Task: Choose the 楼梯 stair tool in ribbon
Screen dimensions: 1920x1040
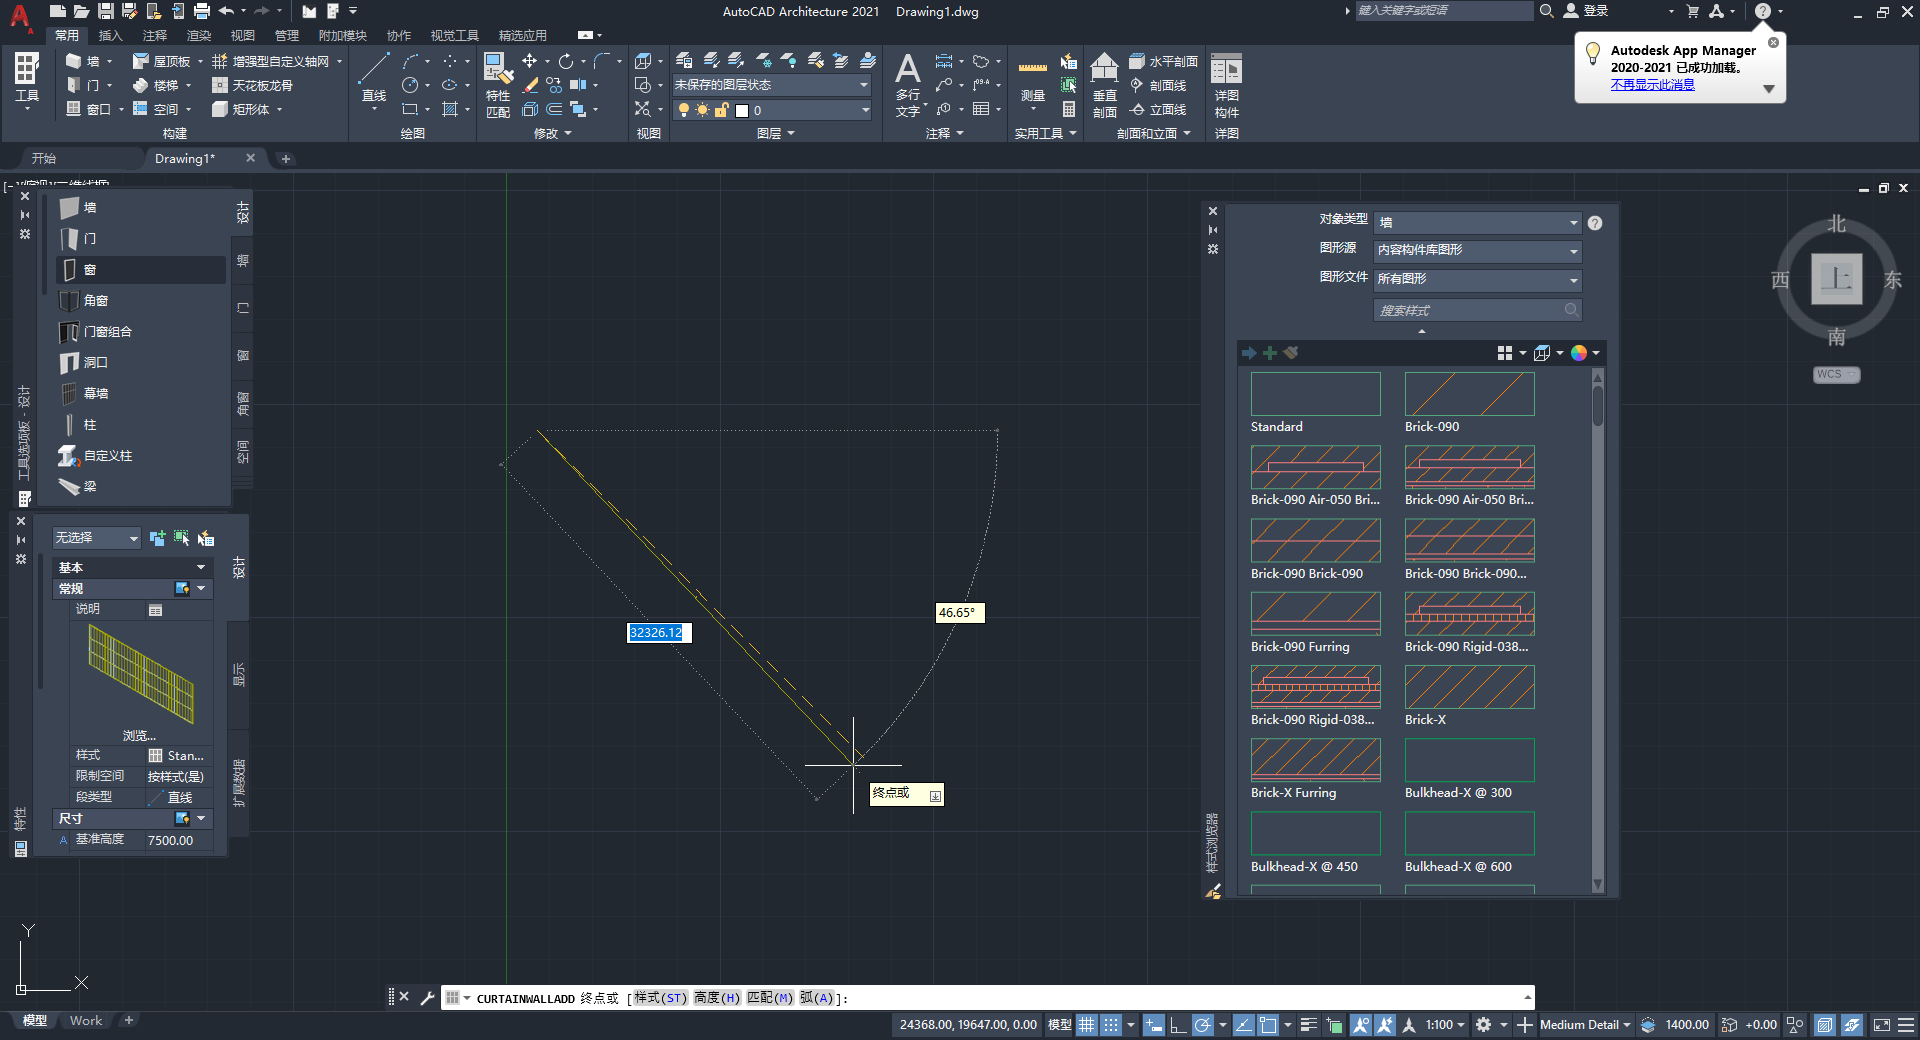Action: [157, 85]
